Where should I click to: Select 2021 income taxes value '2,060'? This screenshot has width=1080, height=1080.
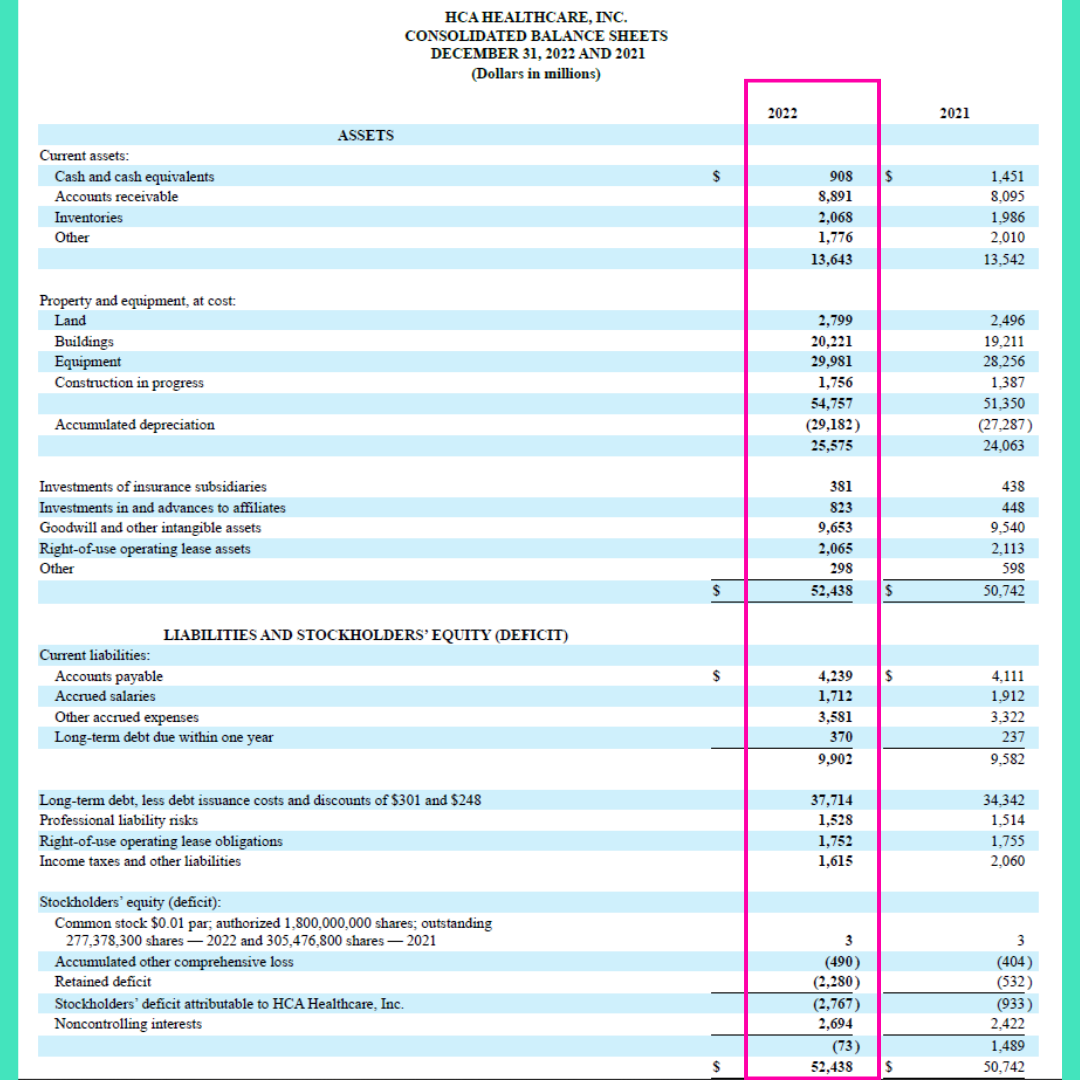point(1008,862)
